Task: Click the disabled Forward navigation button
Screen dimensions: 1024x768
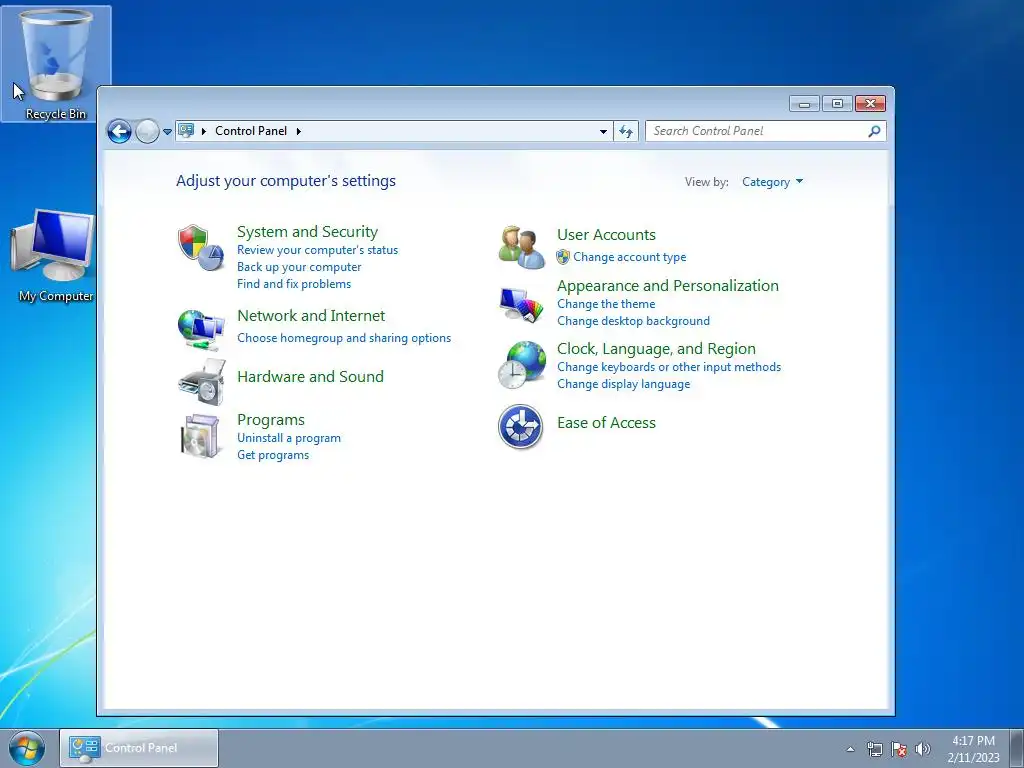Action: [148, 131]
